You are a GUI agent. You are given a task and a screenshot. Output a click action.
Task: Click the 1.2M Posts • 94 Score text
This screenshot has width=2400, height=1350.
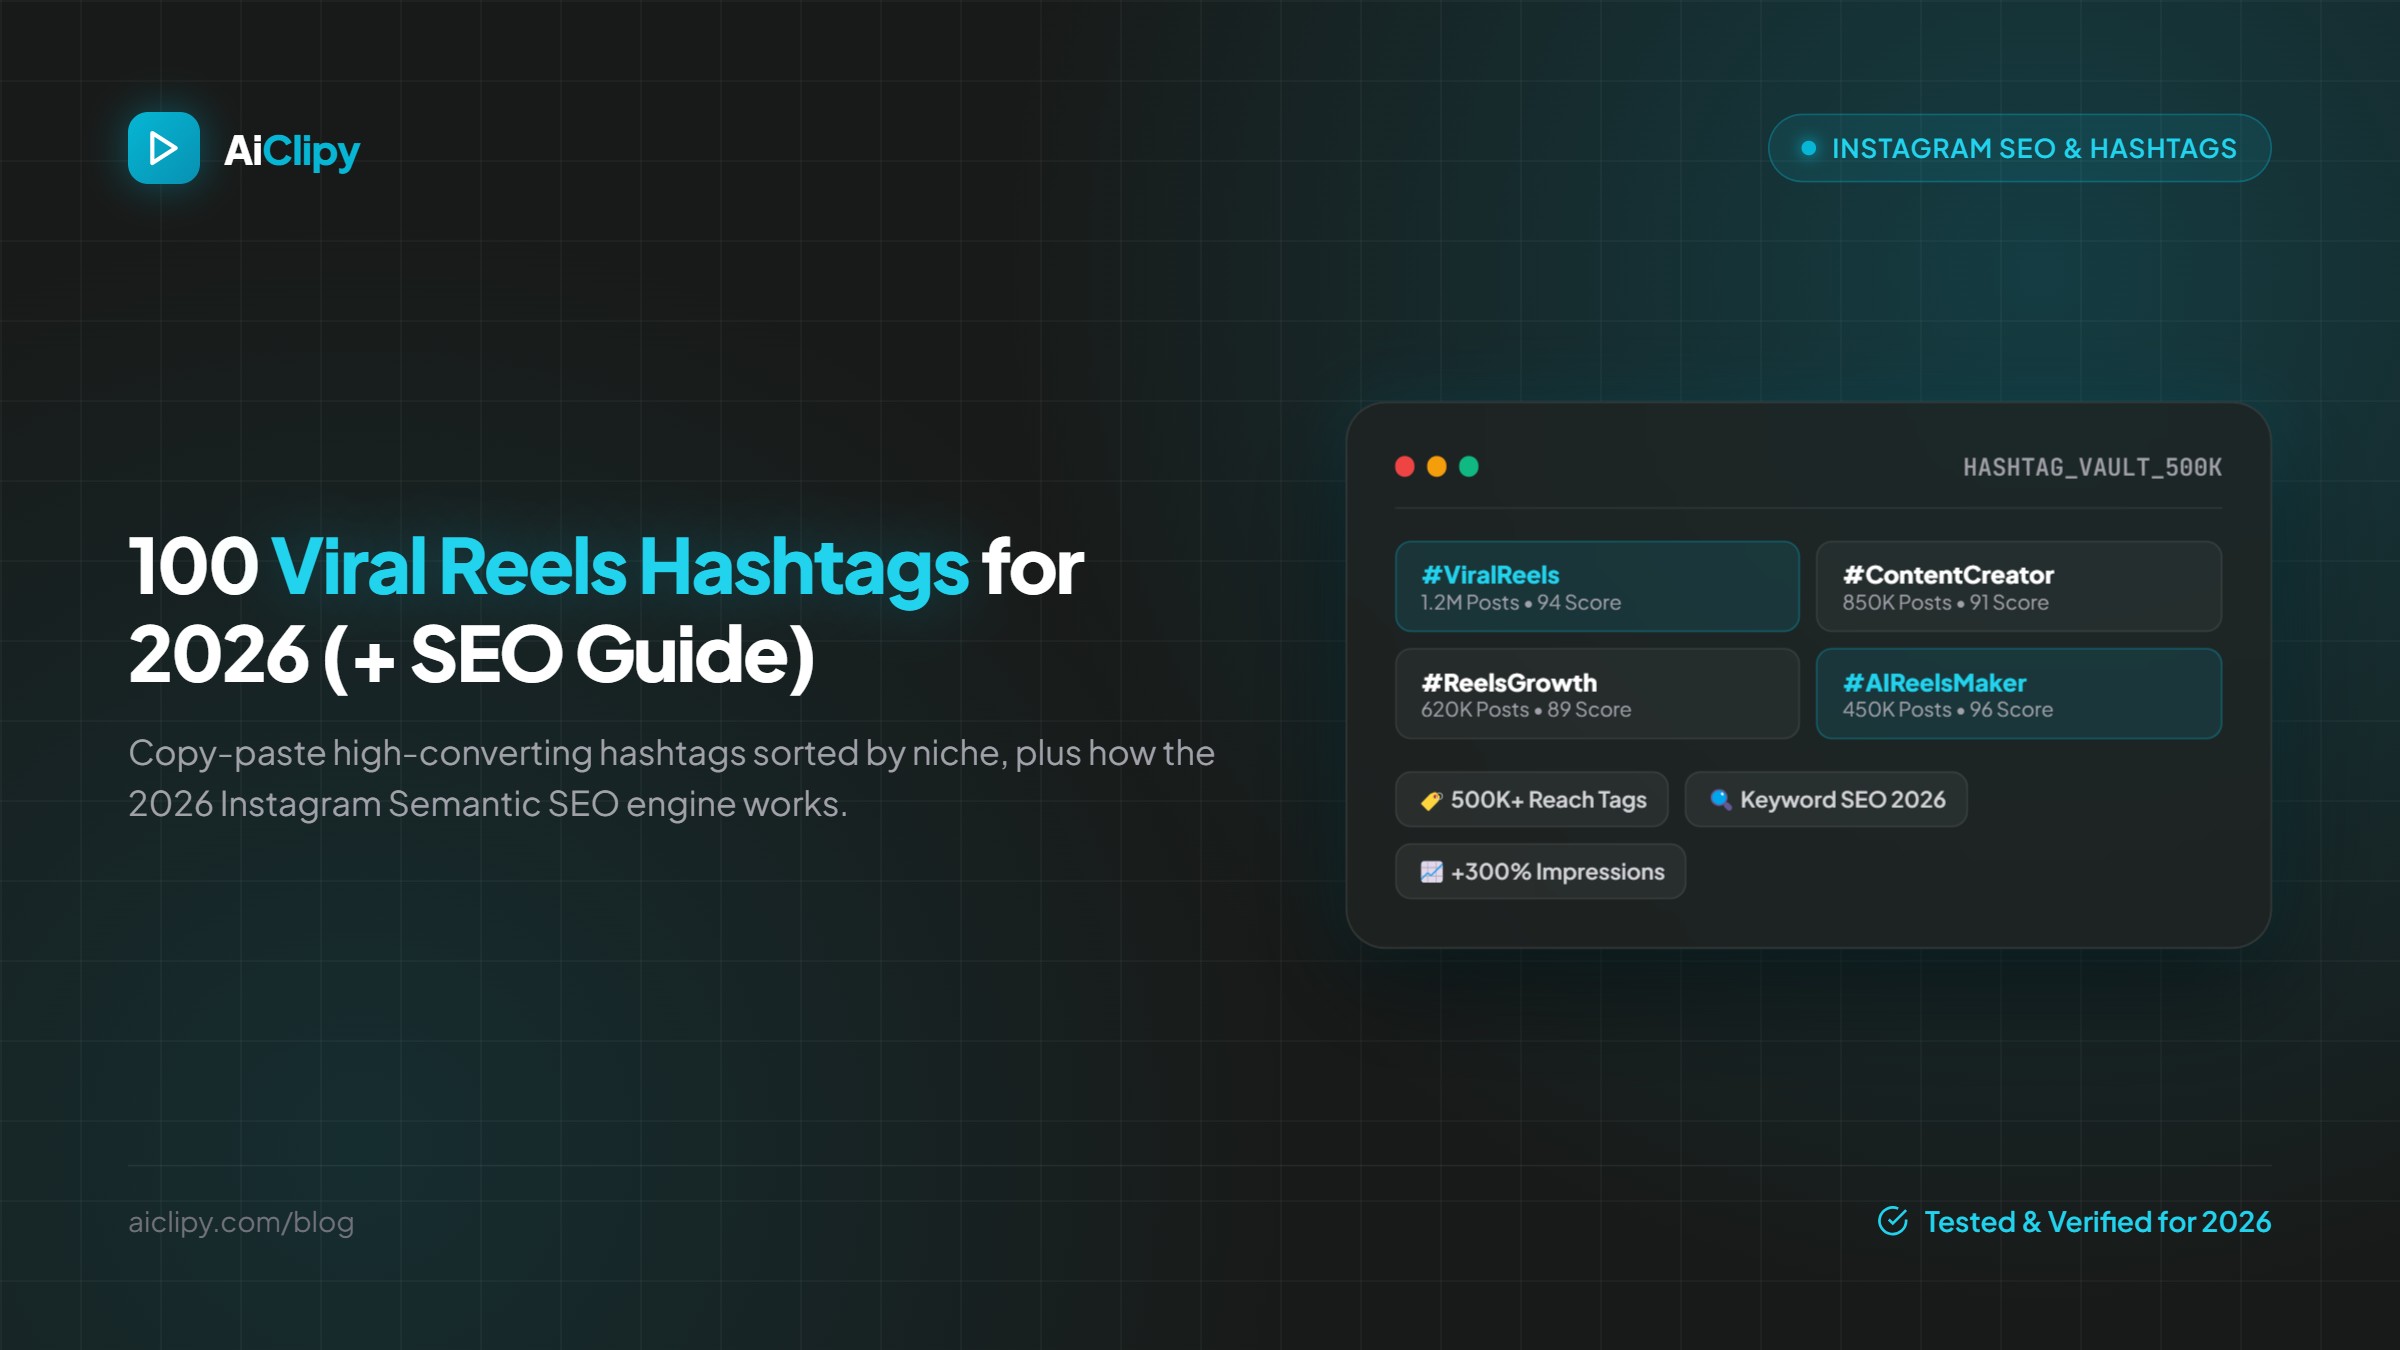click(1521, 603)
